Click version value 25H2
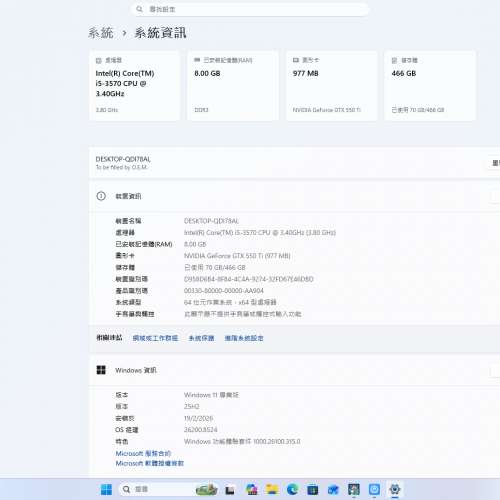The height and width of the screenshot is (500, 500). 192,407
